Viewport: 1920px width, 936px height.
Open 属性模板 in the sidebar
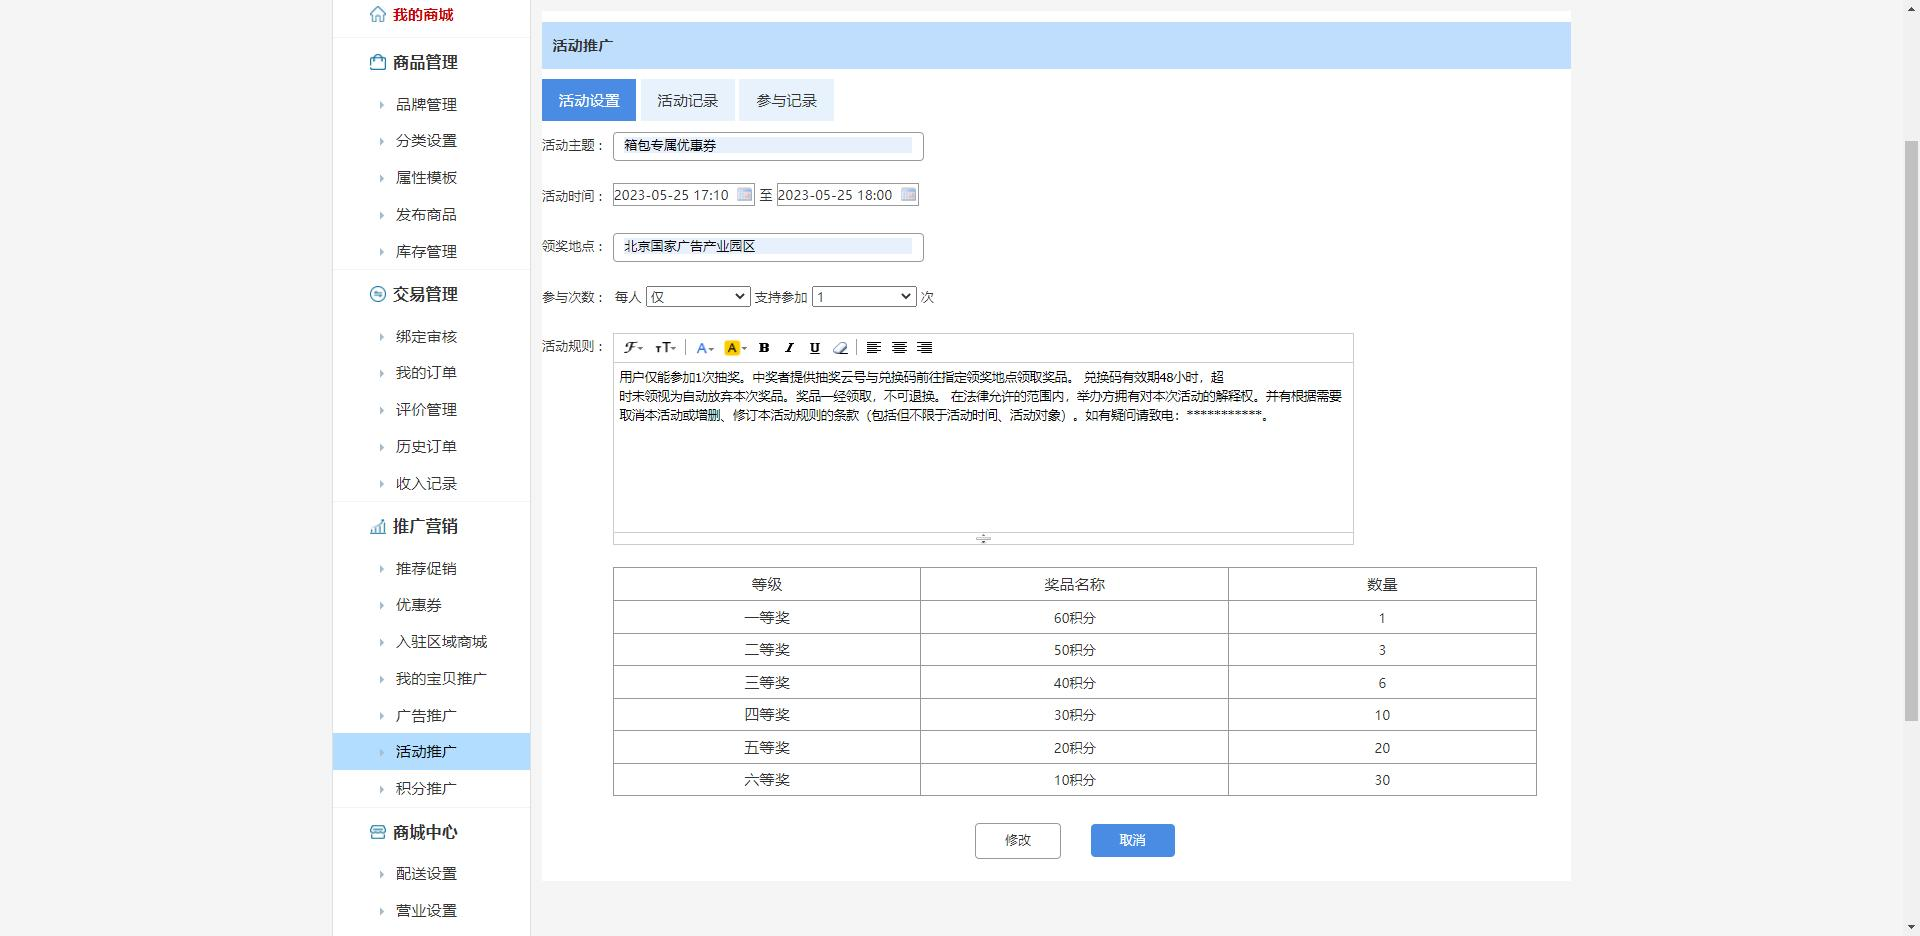click(x=426, y=178)
